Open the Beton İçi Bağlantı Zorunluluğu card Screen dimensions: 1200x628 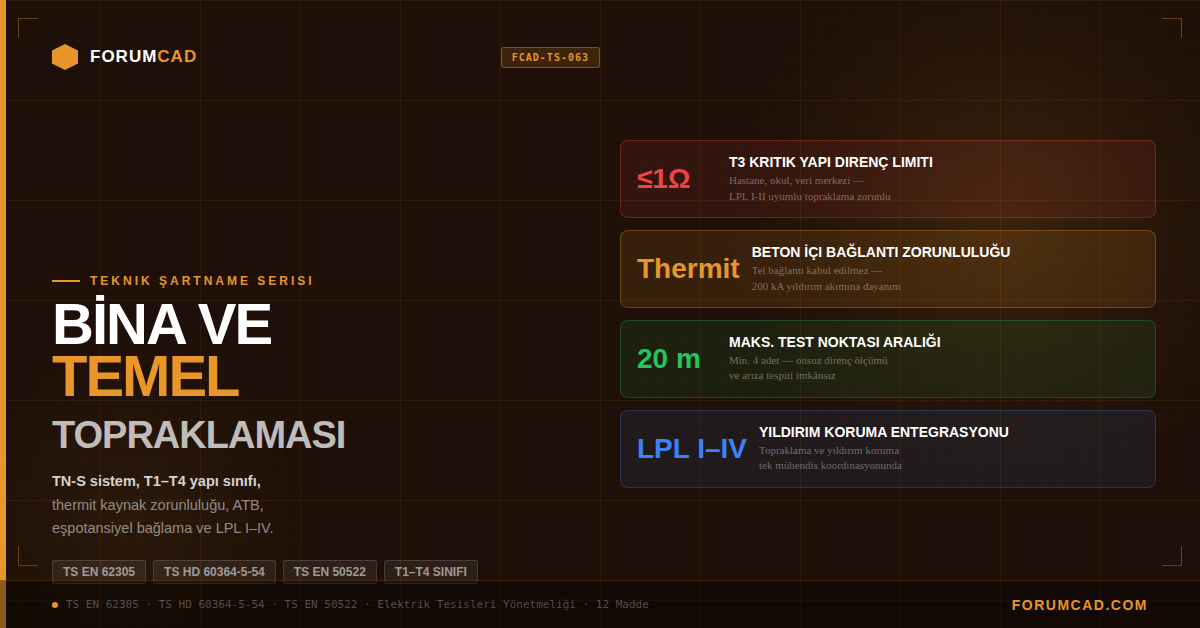click(888, 269)
